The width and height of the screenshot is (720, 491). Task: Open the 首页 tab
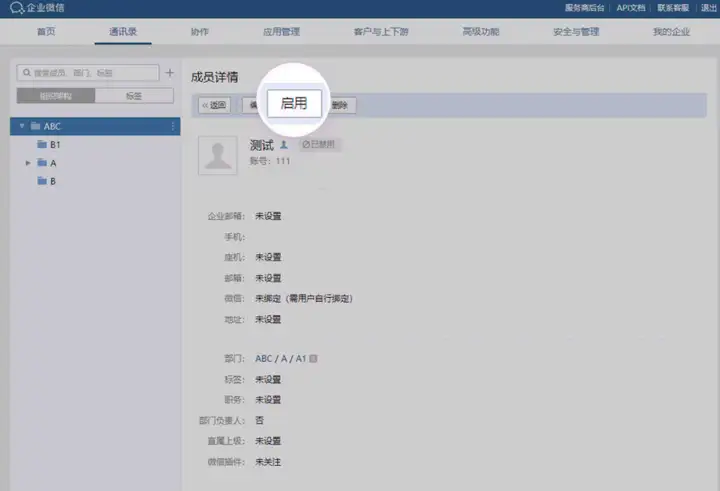click(x=46, y=32)
